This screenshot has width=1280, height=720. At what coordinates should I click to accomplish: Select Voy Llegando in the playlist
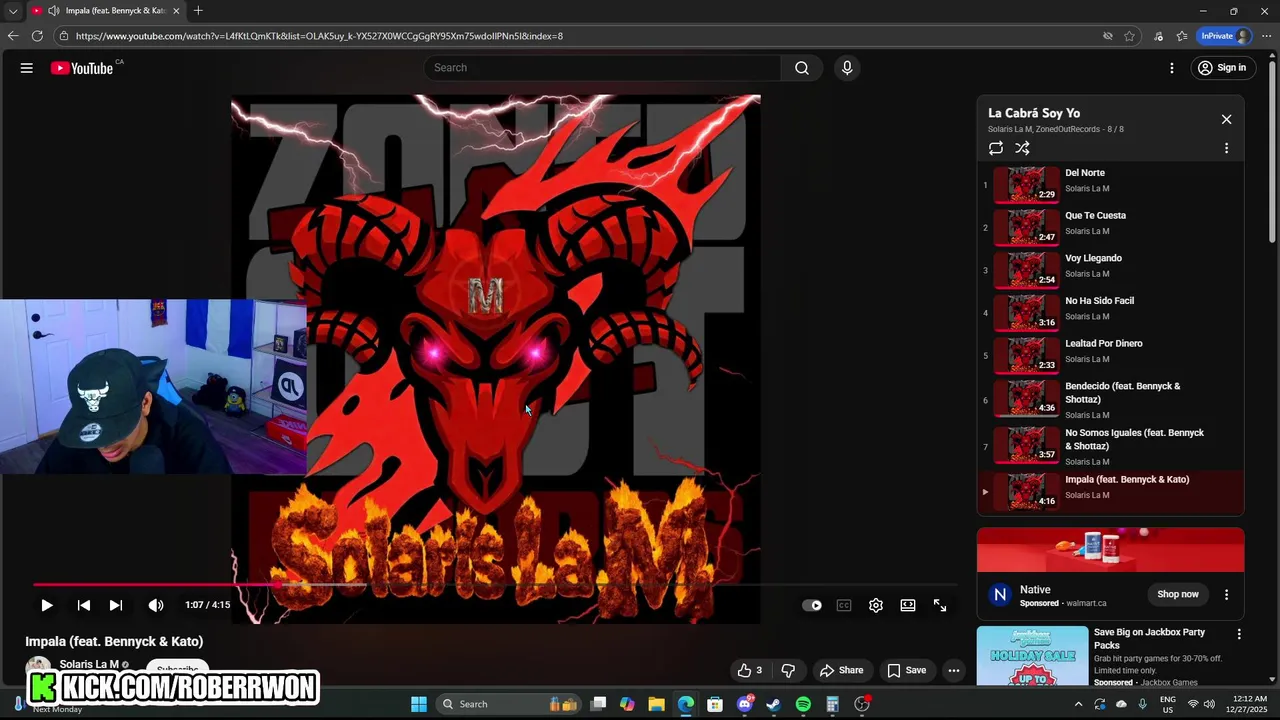pyautogui.click(x=1110, y=270)
